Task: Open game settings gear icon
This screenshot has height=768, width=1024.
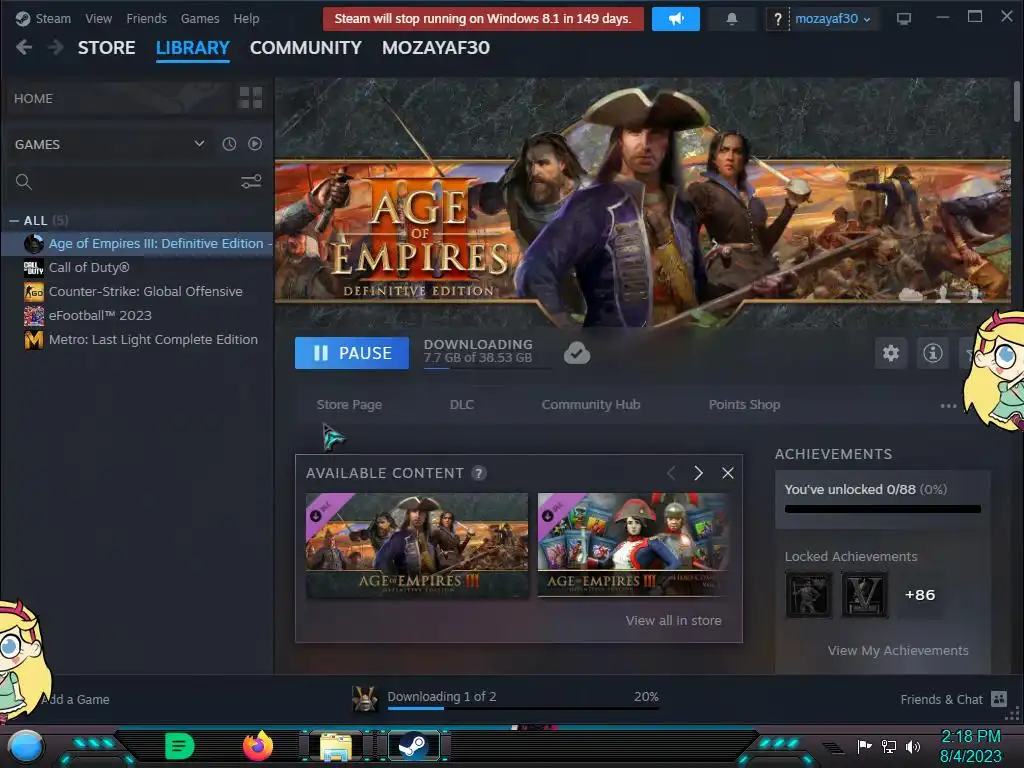Action: click(x=891, y=353)
